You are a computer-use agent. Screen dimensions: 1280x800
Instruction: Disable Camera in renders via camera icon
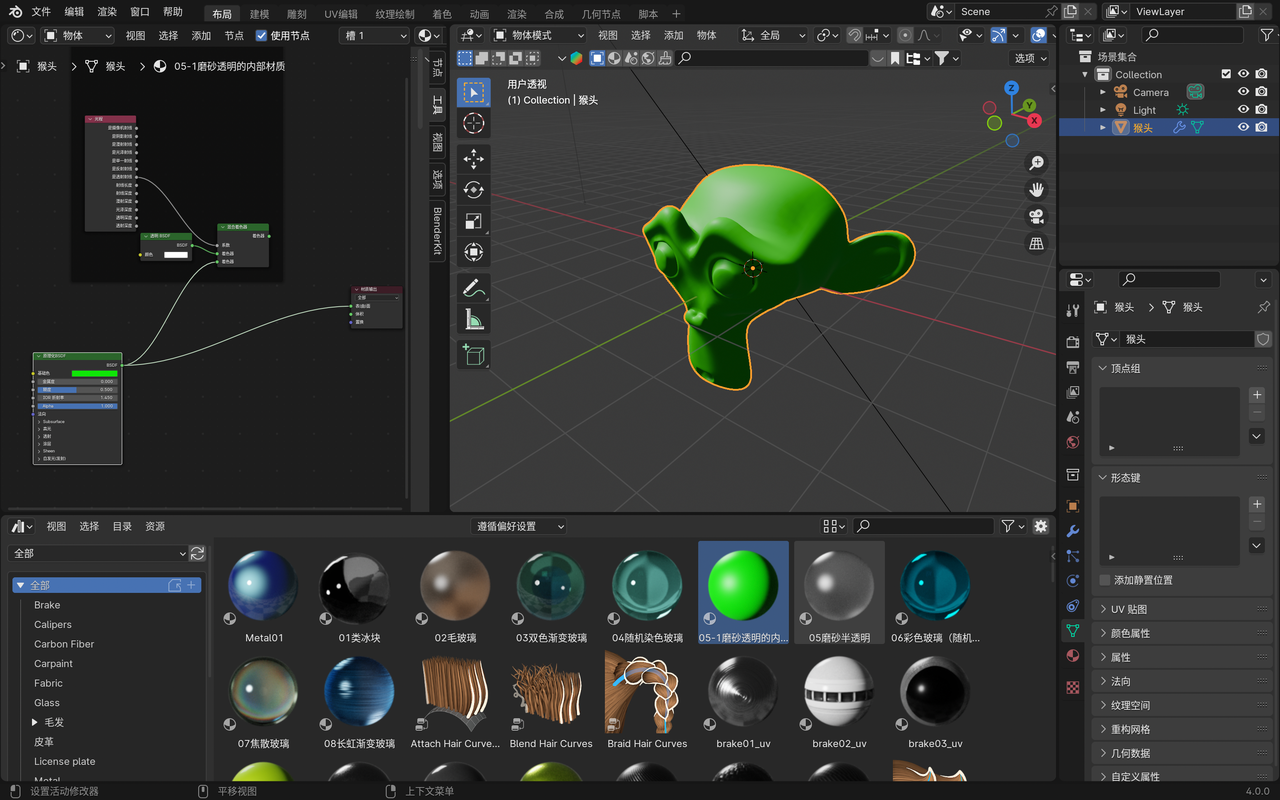[x=1262, y=92]
